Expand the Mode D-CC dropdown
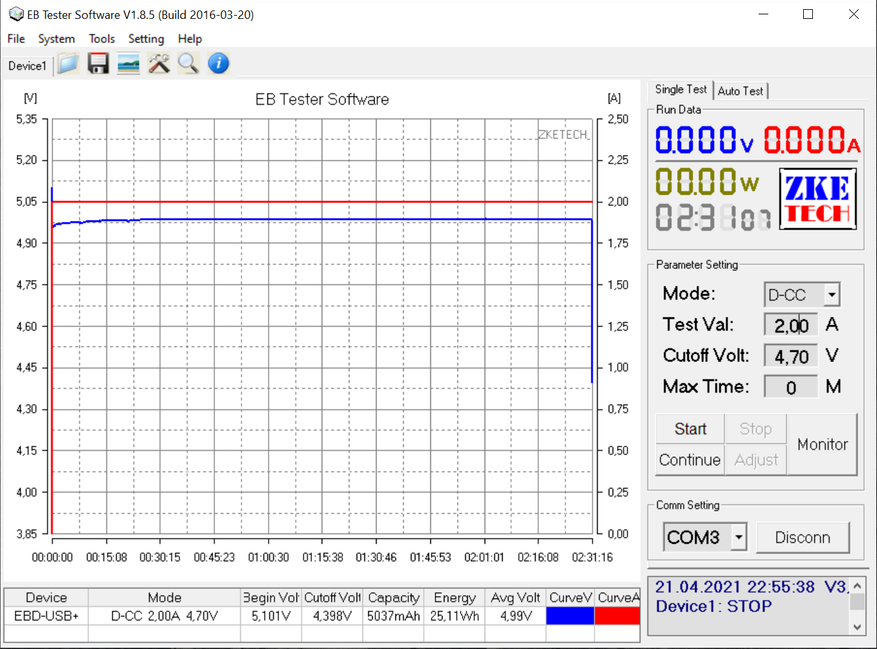Image resolution: width=877 pixels, height=649 pixels. 832,294
